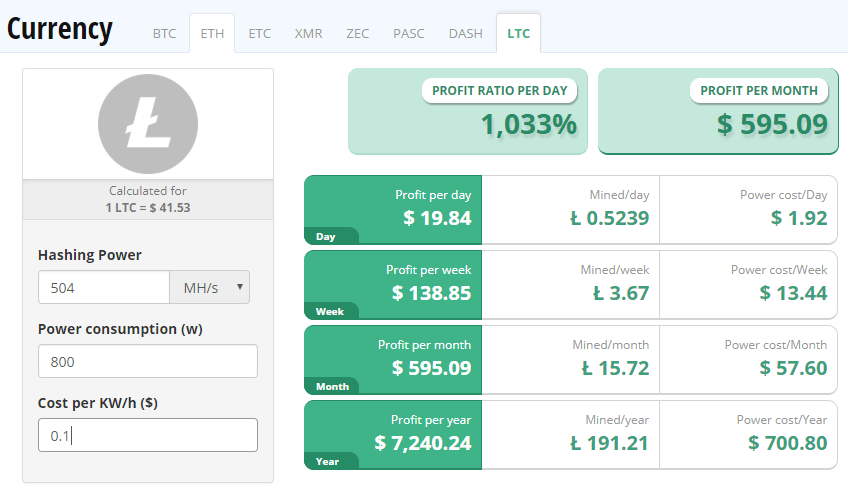Viewport: 848px width, 488px height.
Task: Focus the Power consumption input field
Action: [x=147, y=361]
